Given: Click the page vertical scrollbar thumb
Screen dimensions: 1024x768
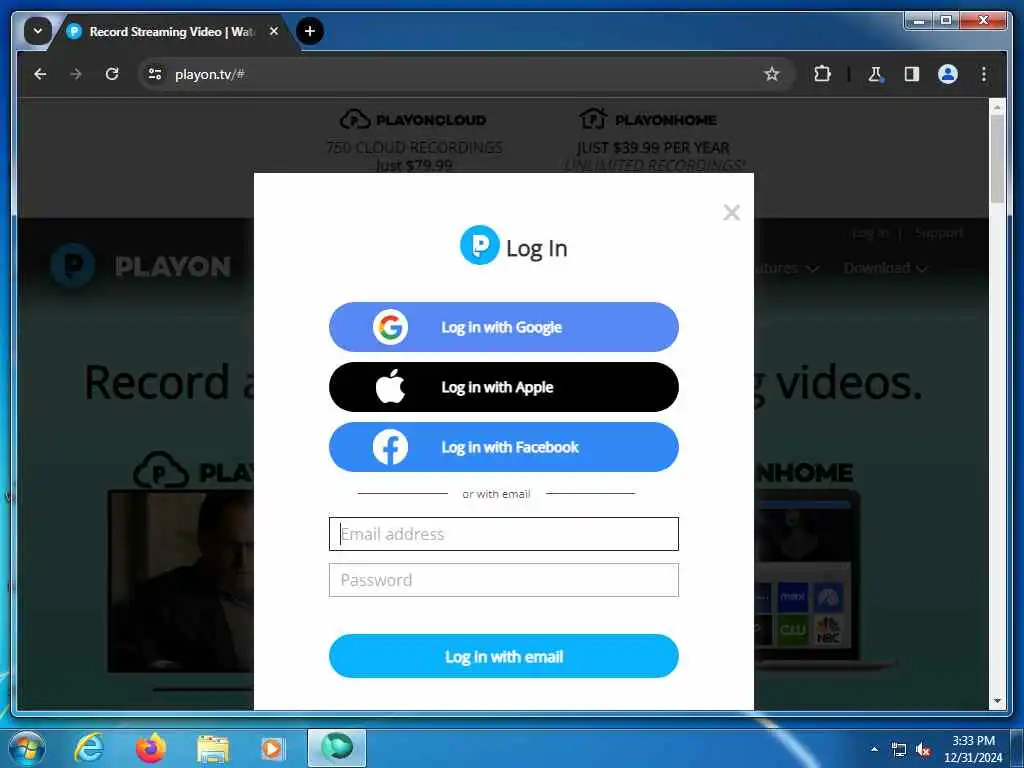Looking at the screenshot, I should [997, 160].
